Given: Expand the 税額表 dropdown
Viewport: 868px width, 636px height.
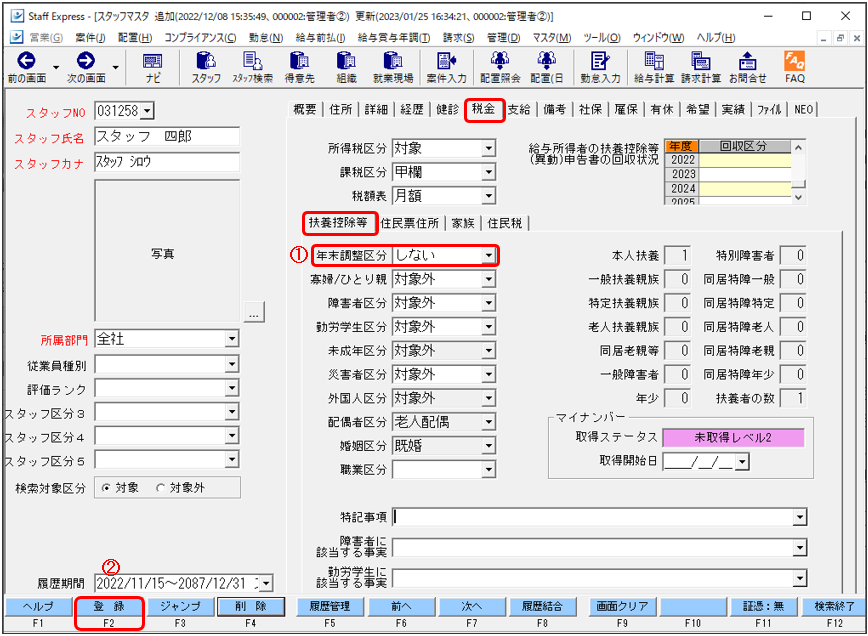Looking at the screenshot, I should 488,196.
